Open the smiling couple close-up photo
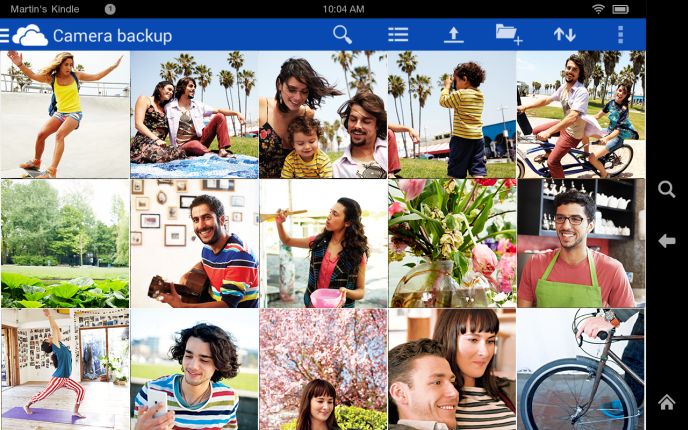Viewport: 688px width, 430px height. coord(452,369)
